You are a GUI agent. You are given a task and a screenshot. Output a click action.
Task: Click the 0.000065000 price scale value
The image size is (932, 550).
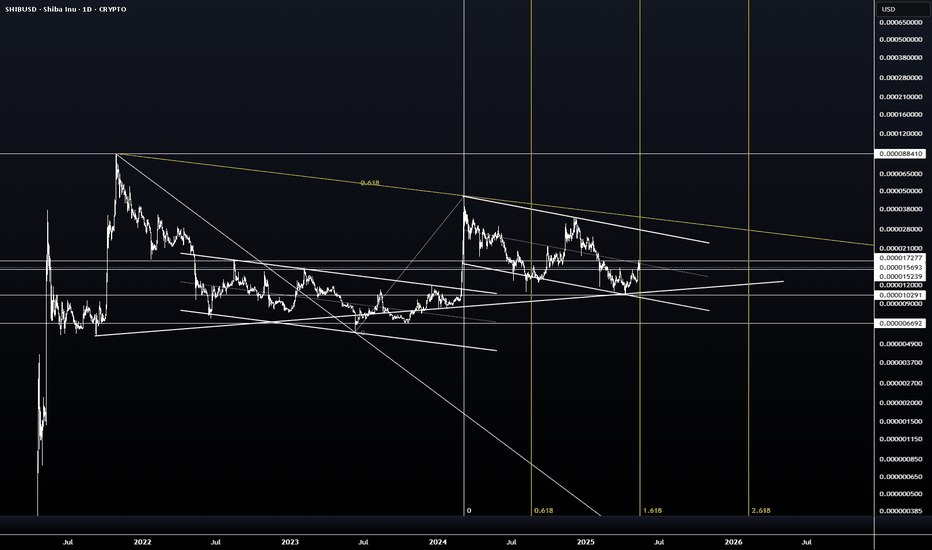pyautogui.click(x=900, y=174)
